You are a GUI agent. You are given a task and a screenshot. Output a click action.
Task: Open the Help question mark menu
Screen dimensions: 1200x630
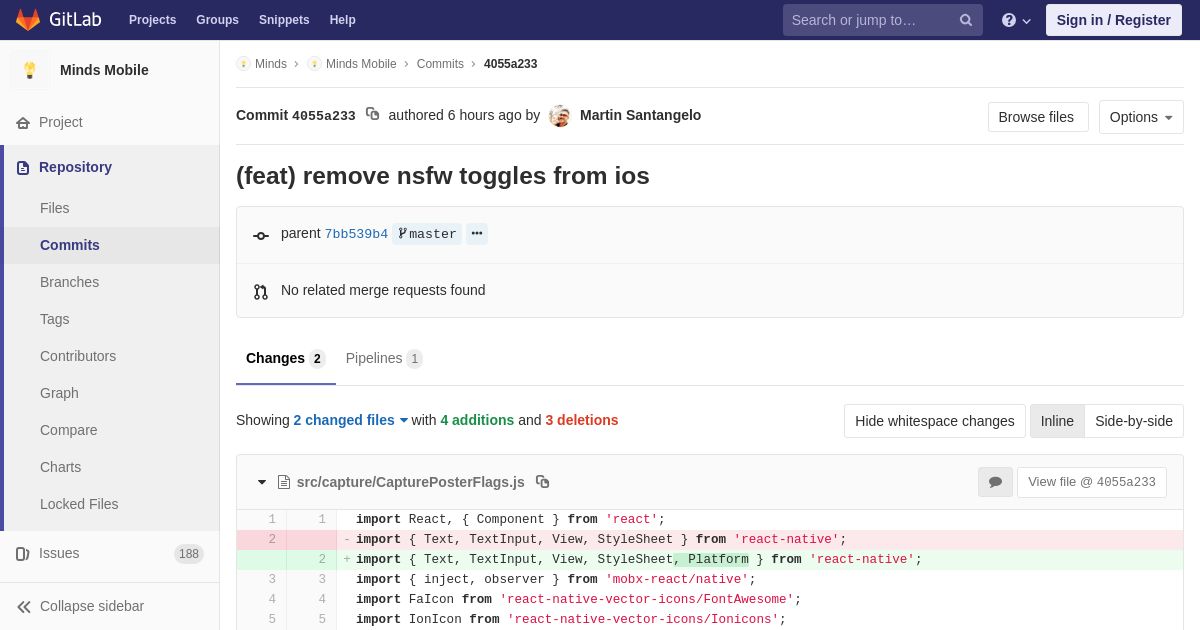pos(1016,20)
